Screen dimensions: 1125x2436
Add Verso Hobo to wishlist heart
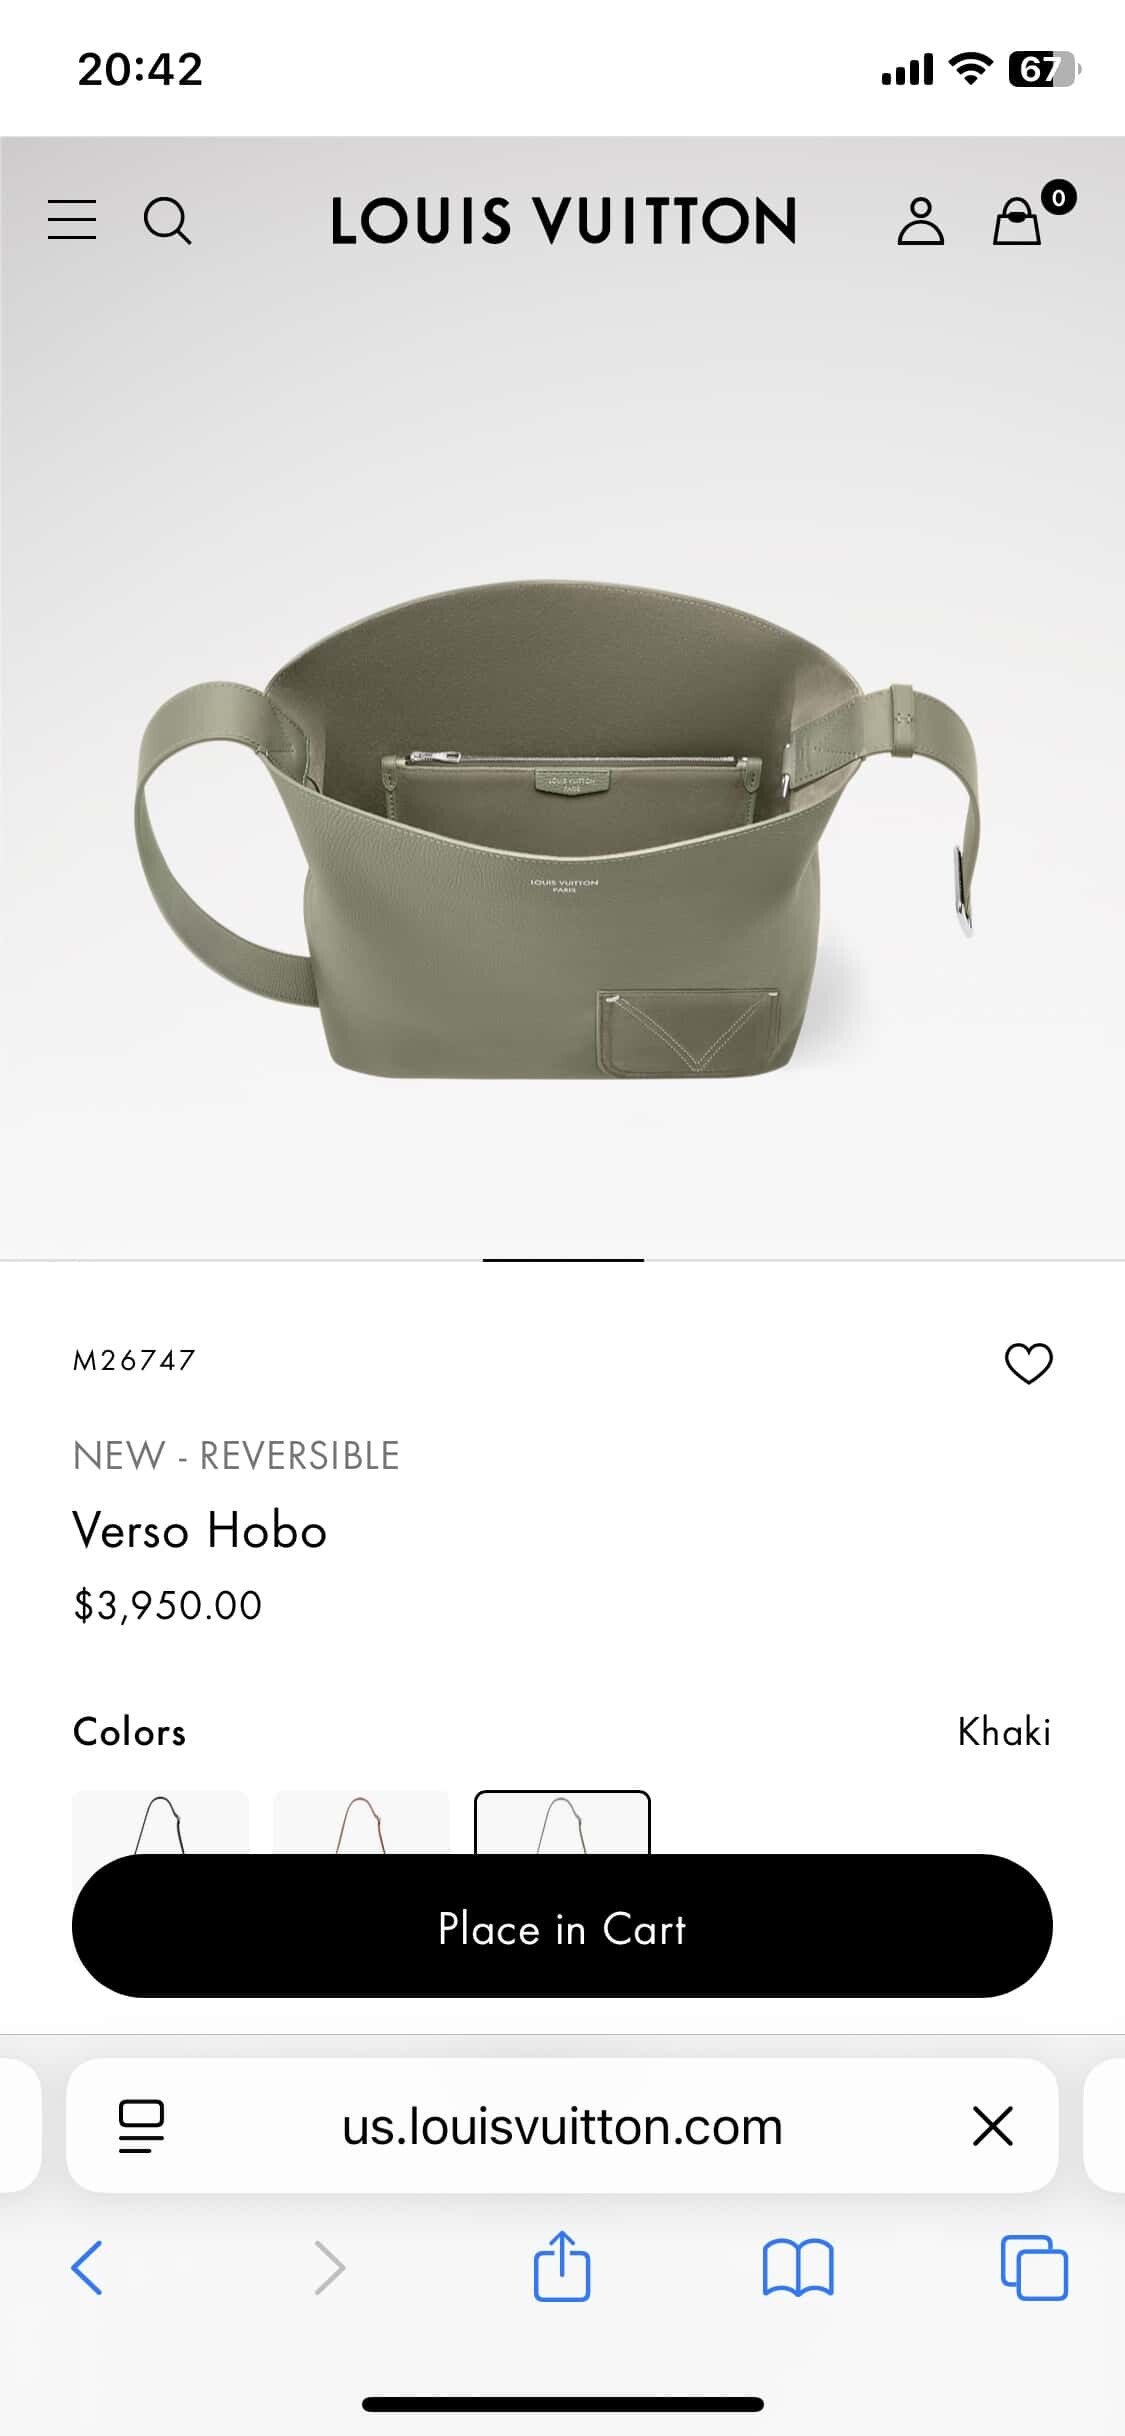tap(1028, 1363)
